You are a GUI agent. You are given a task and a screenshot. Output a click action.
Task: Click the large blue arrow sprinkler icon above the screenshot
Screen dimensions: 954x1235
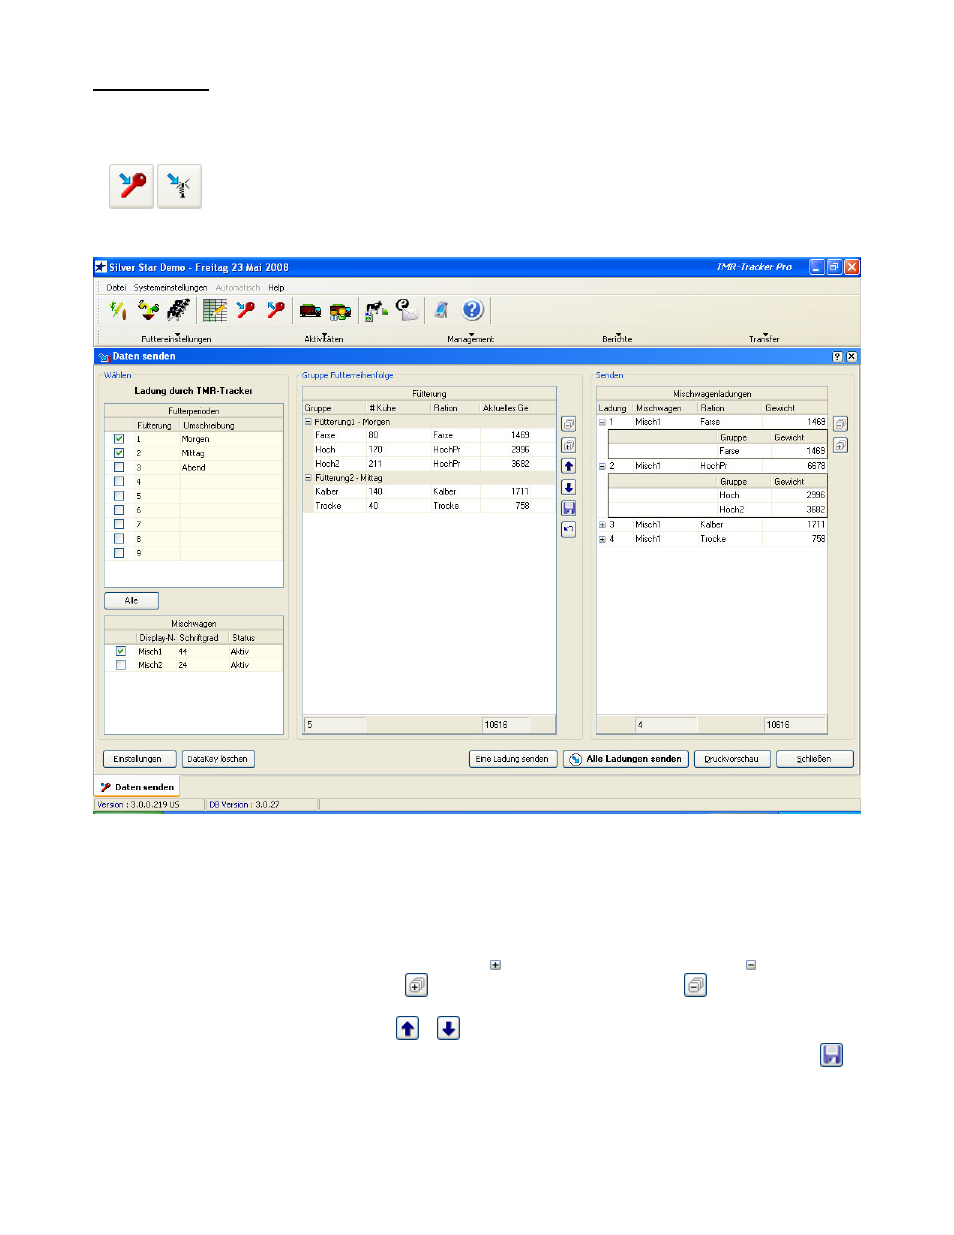[x=179, y=186]
